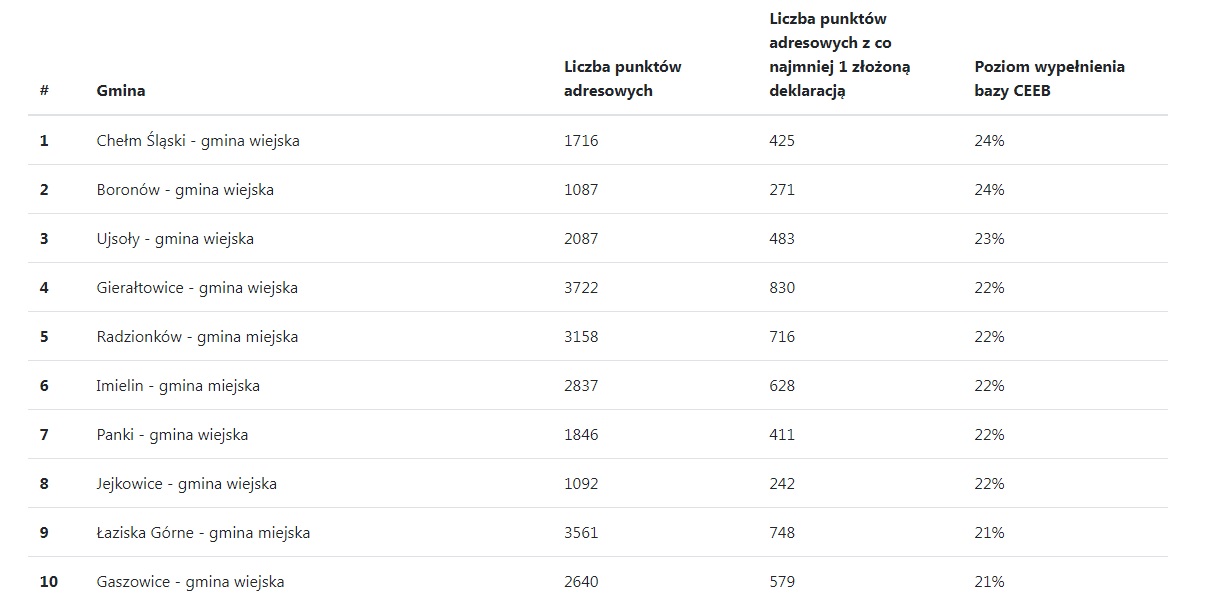Click the 23% fill level for Ujsoły
1217x603 pixels.
[989, 239]
